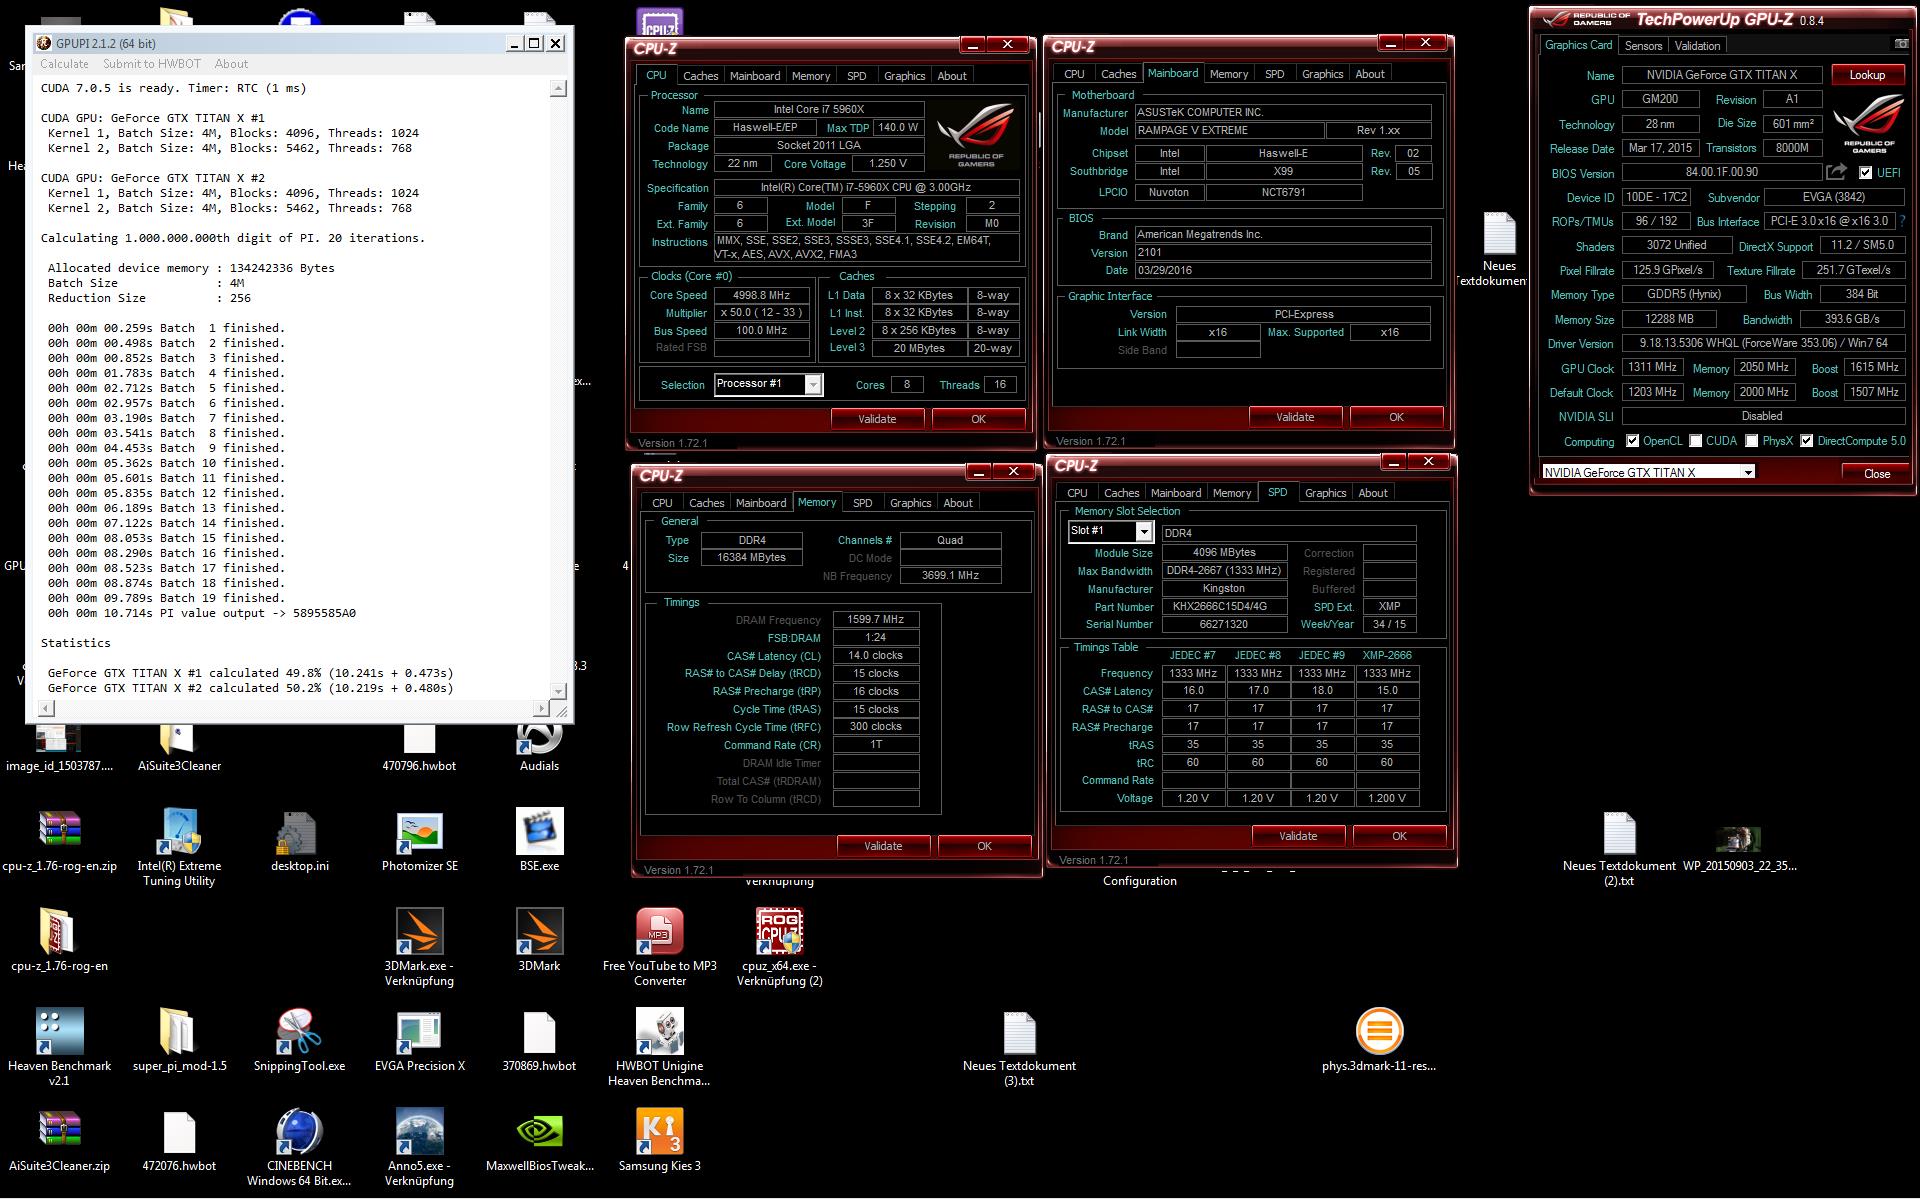Click GPU-Z BIOS save/share icon
The image size is (1920, 1200).
[x=1836, y=172]
